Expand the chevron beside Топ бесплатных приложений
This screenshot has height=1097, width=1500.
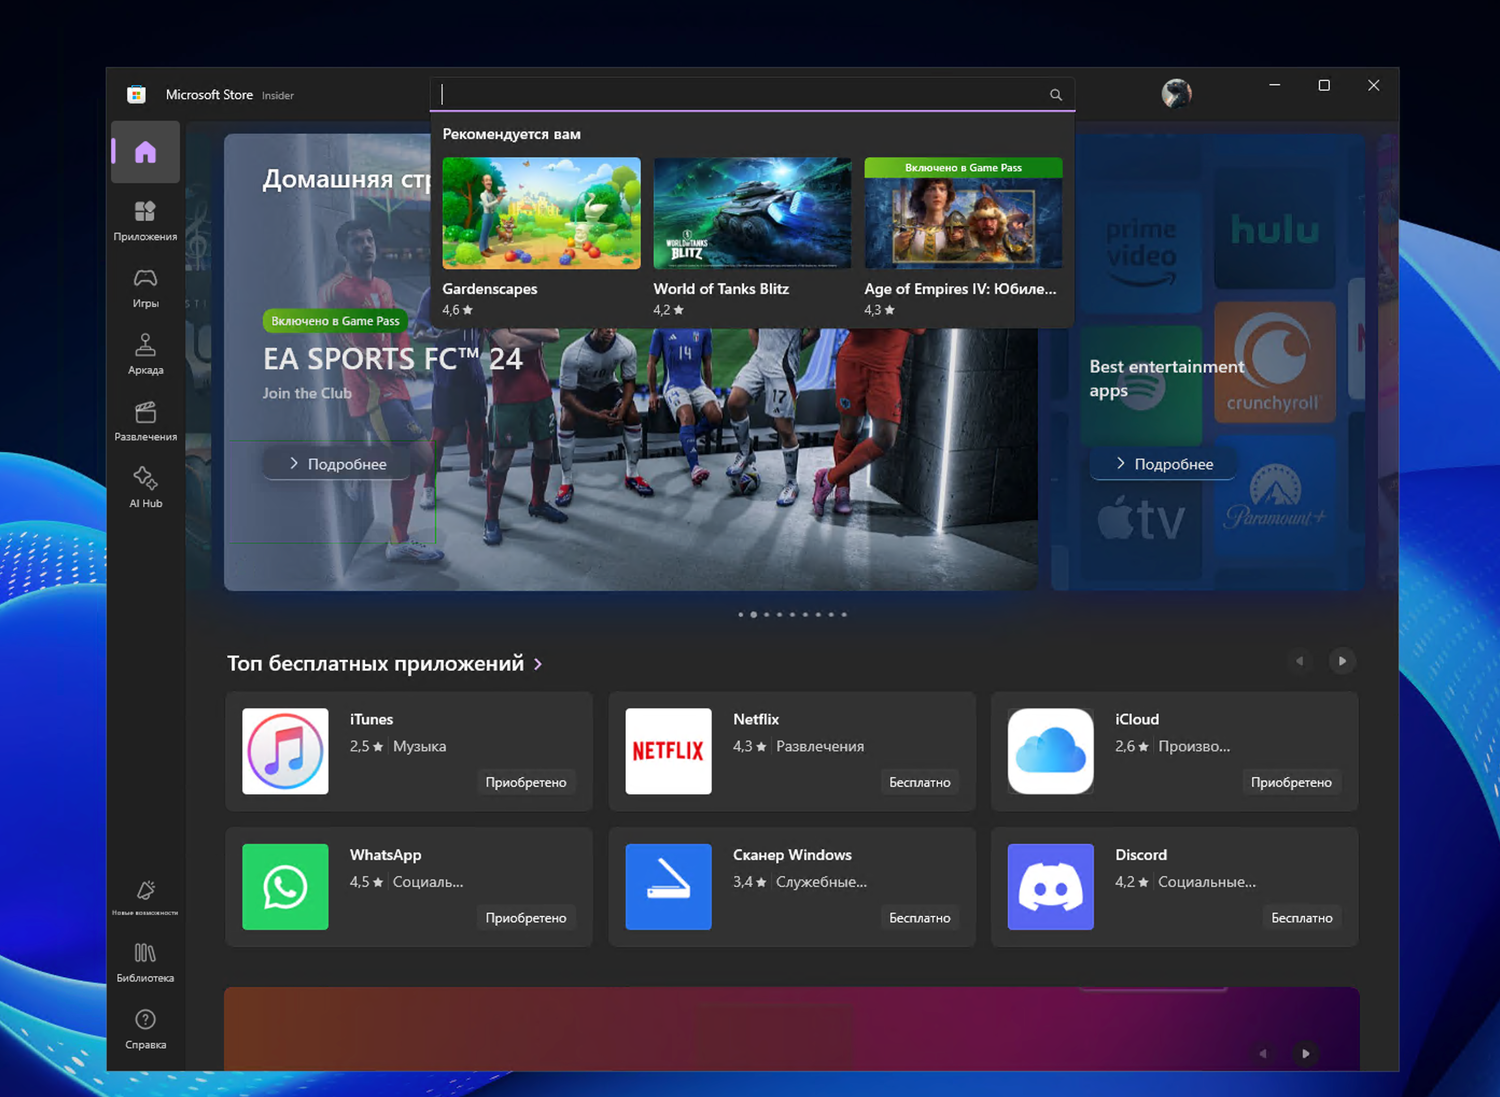538,664
